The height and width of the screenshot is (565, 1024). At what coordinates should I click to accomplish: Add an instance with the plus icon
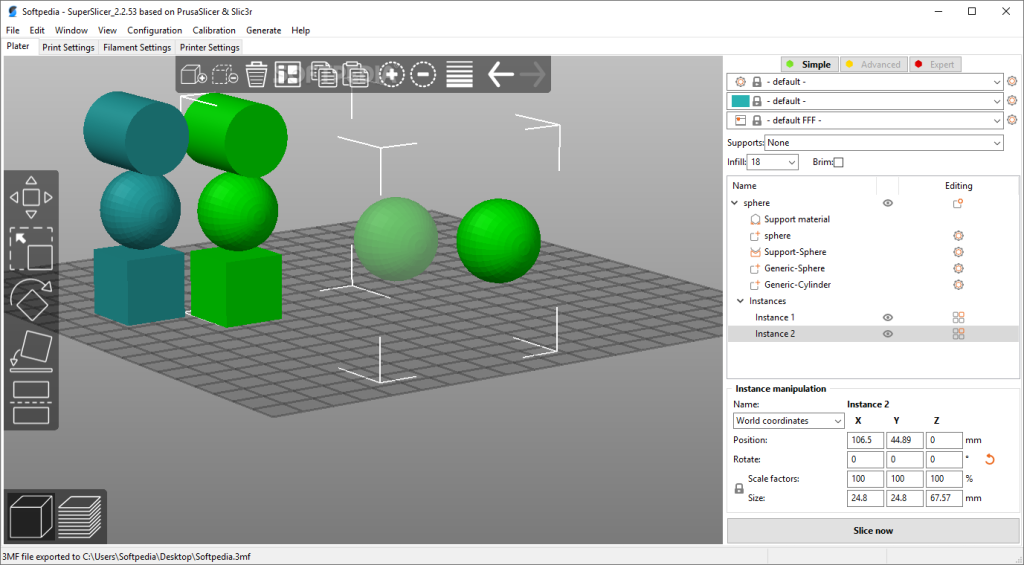(390, 74)
